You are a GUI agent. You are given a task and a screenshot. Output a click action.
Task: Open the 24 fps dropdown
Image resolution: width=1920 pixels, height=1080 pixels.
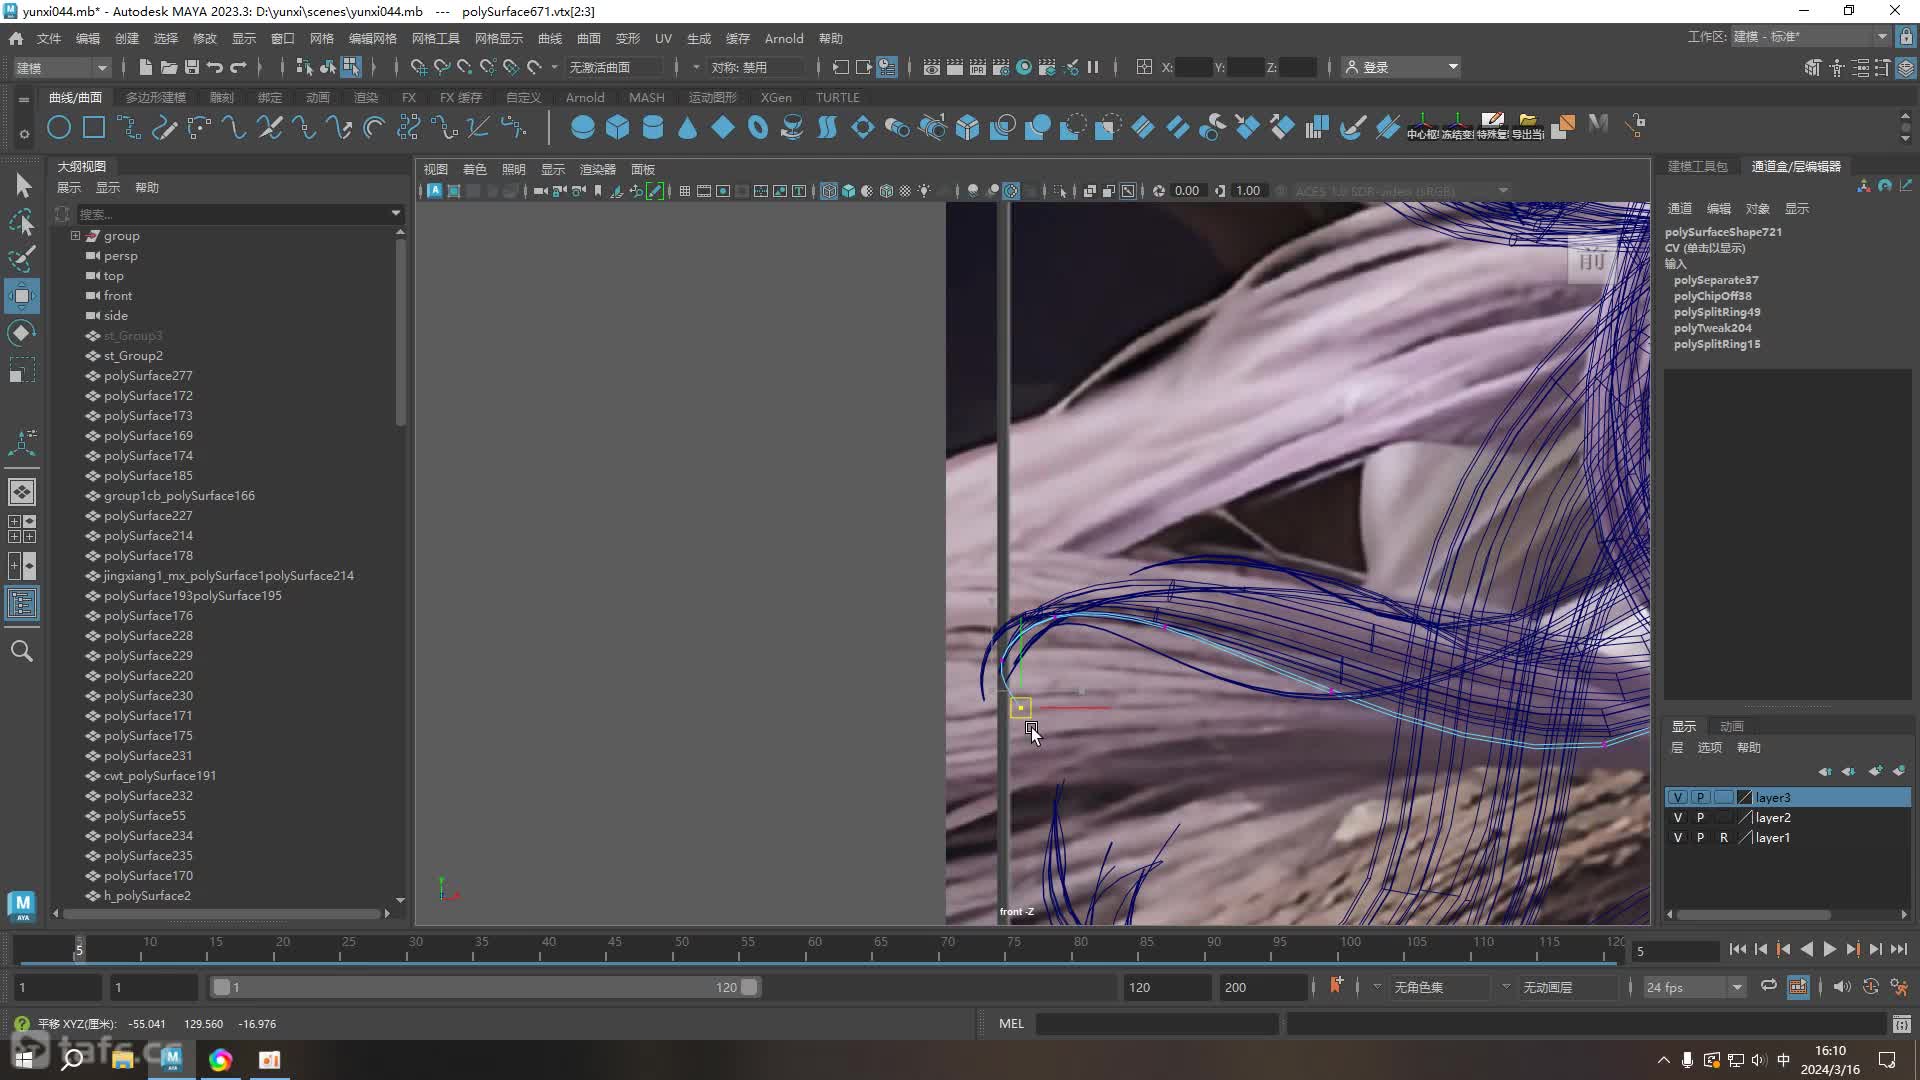(x=1694, y=987)
